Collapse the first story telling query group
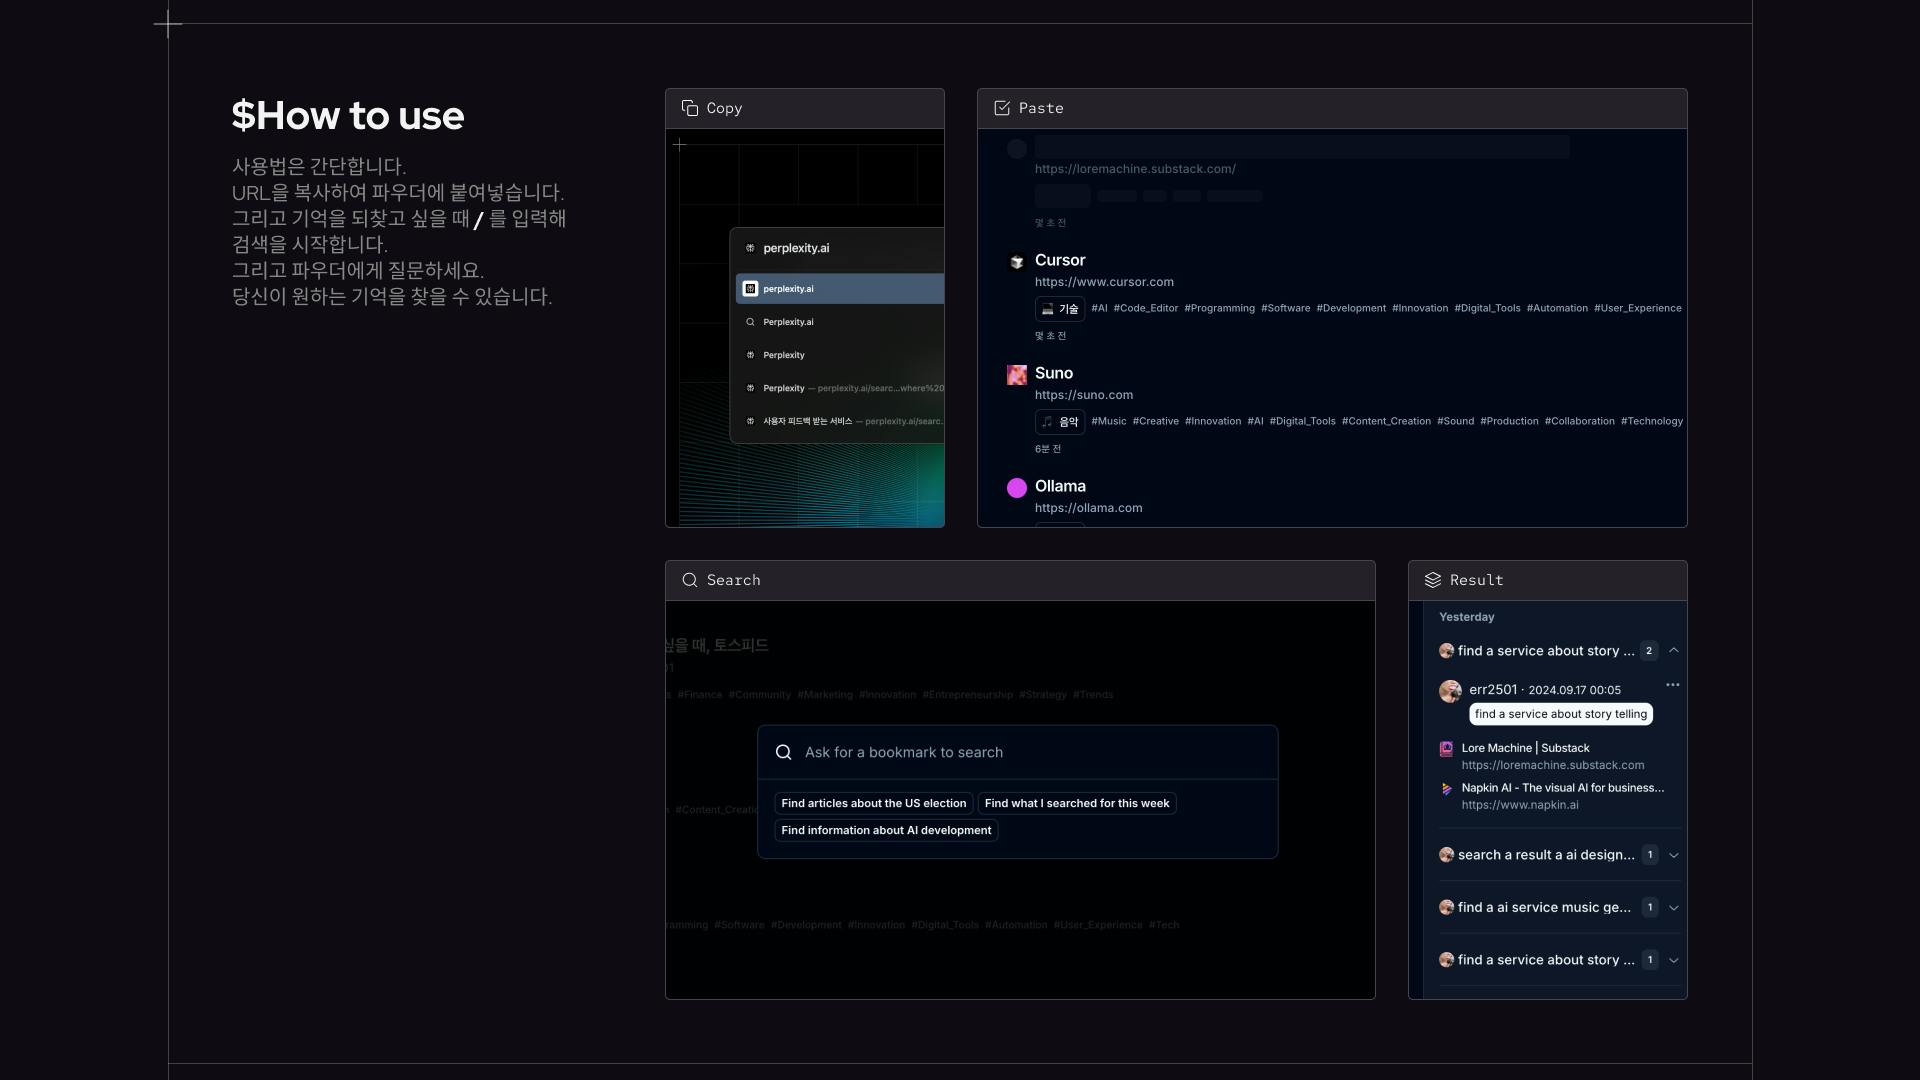 pyautogui.click(x=1673, y=651)
